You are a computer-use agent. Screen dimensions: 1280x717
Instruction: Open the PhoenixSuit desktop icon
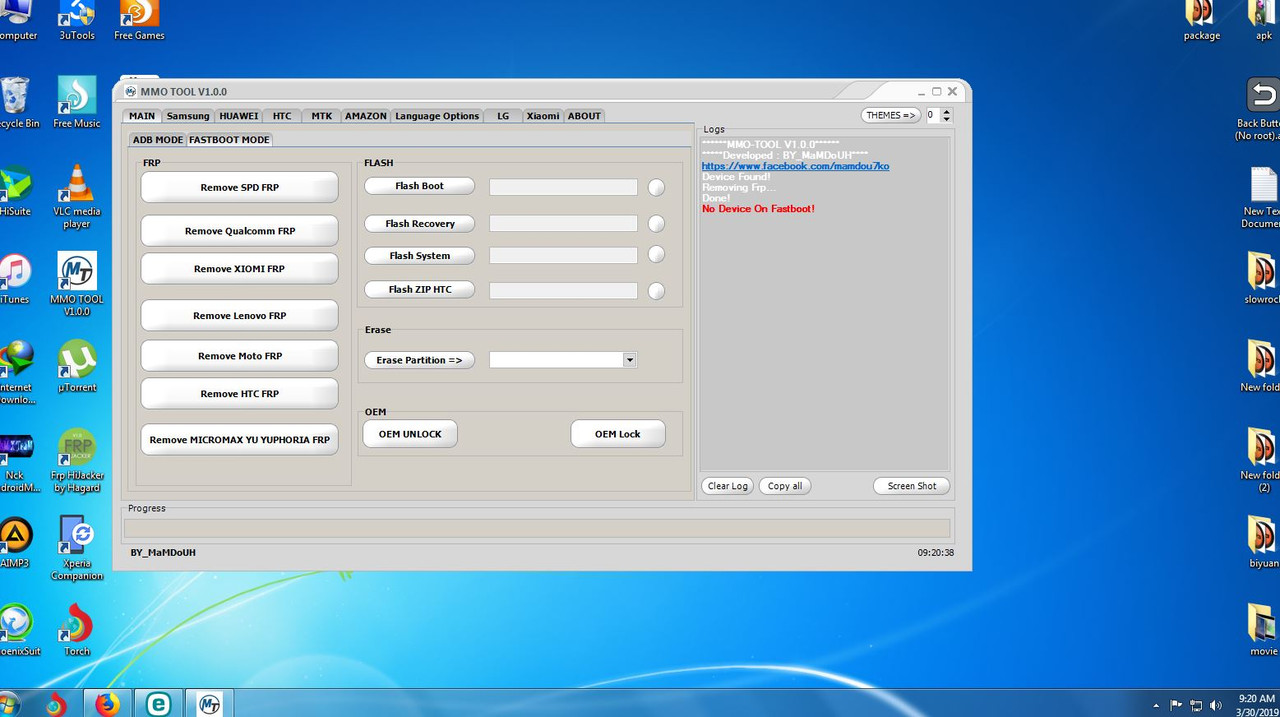[18, 630]
